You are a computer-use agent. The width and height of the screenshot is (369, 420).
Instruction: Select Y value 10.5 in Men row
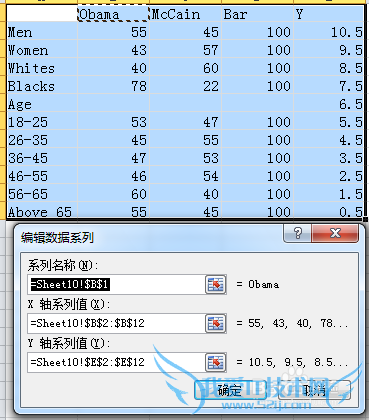click(x=329, y=32)
